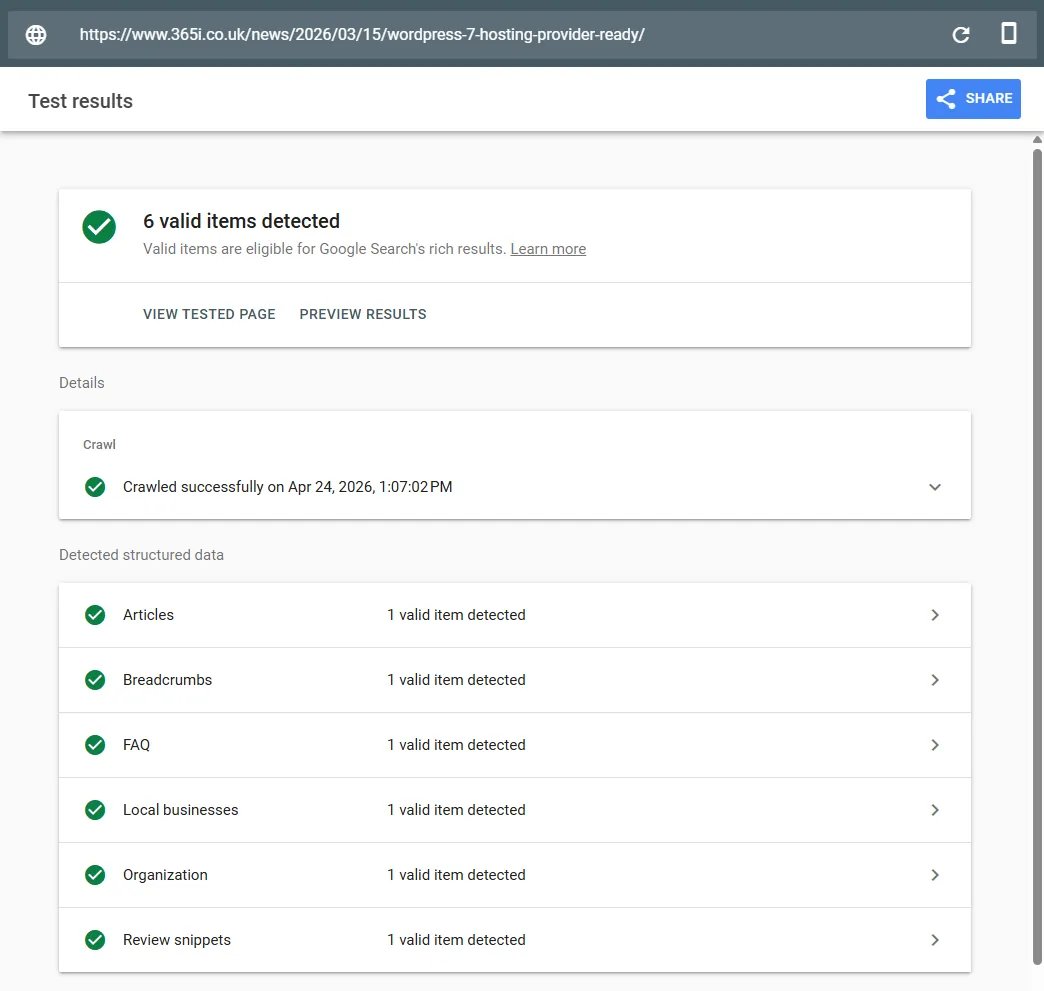Select the Review snippets label
The width and height of the screenshot is (1044, 991).
click(x=176, y=940)
